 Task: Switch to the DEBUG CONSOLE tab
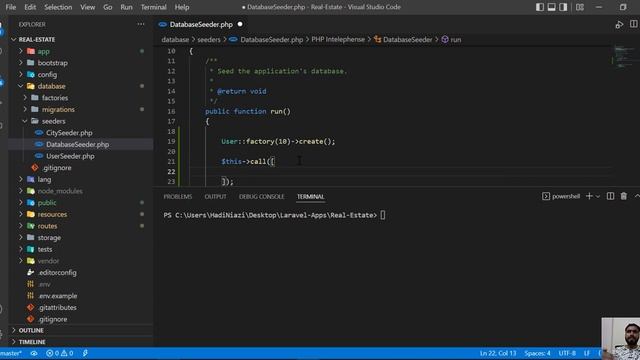coord(262,197)
